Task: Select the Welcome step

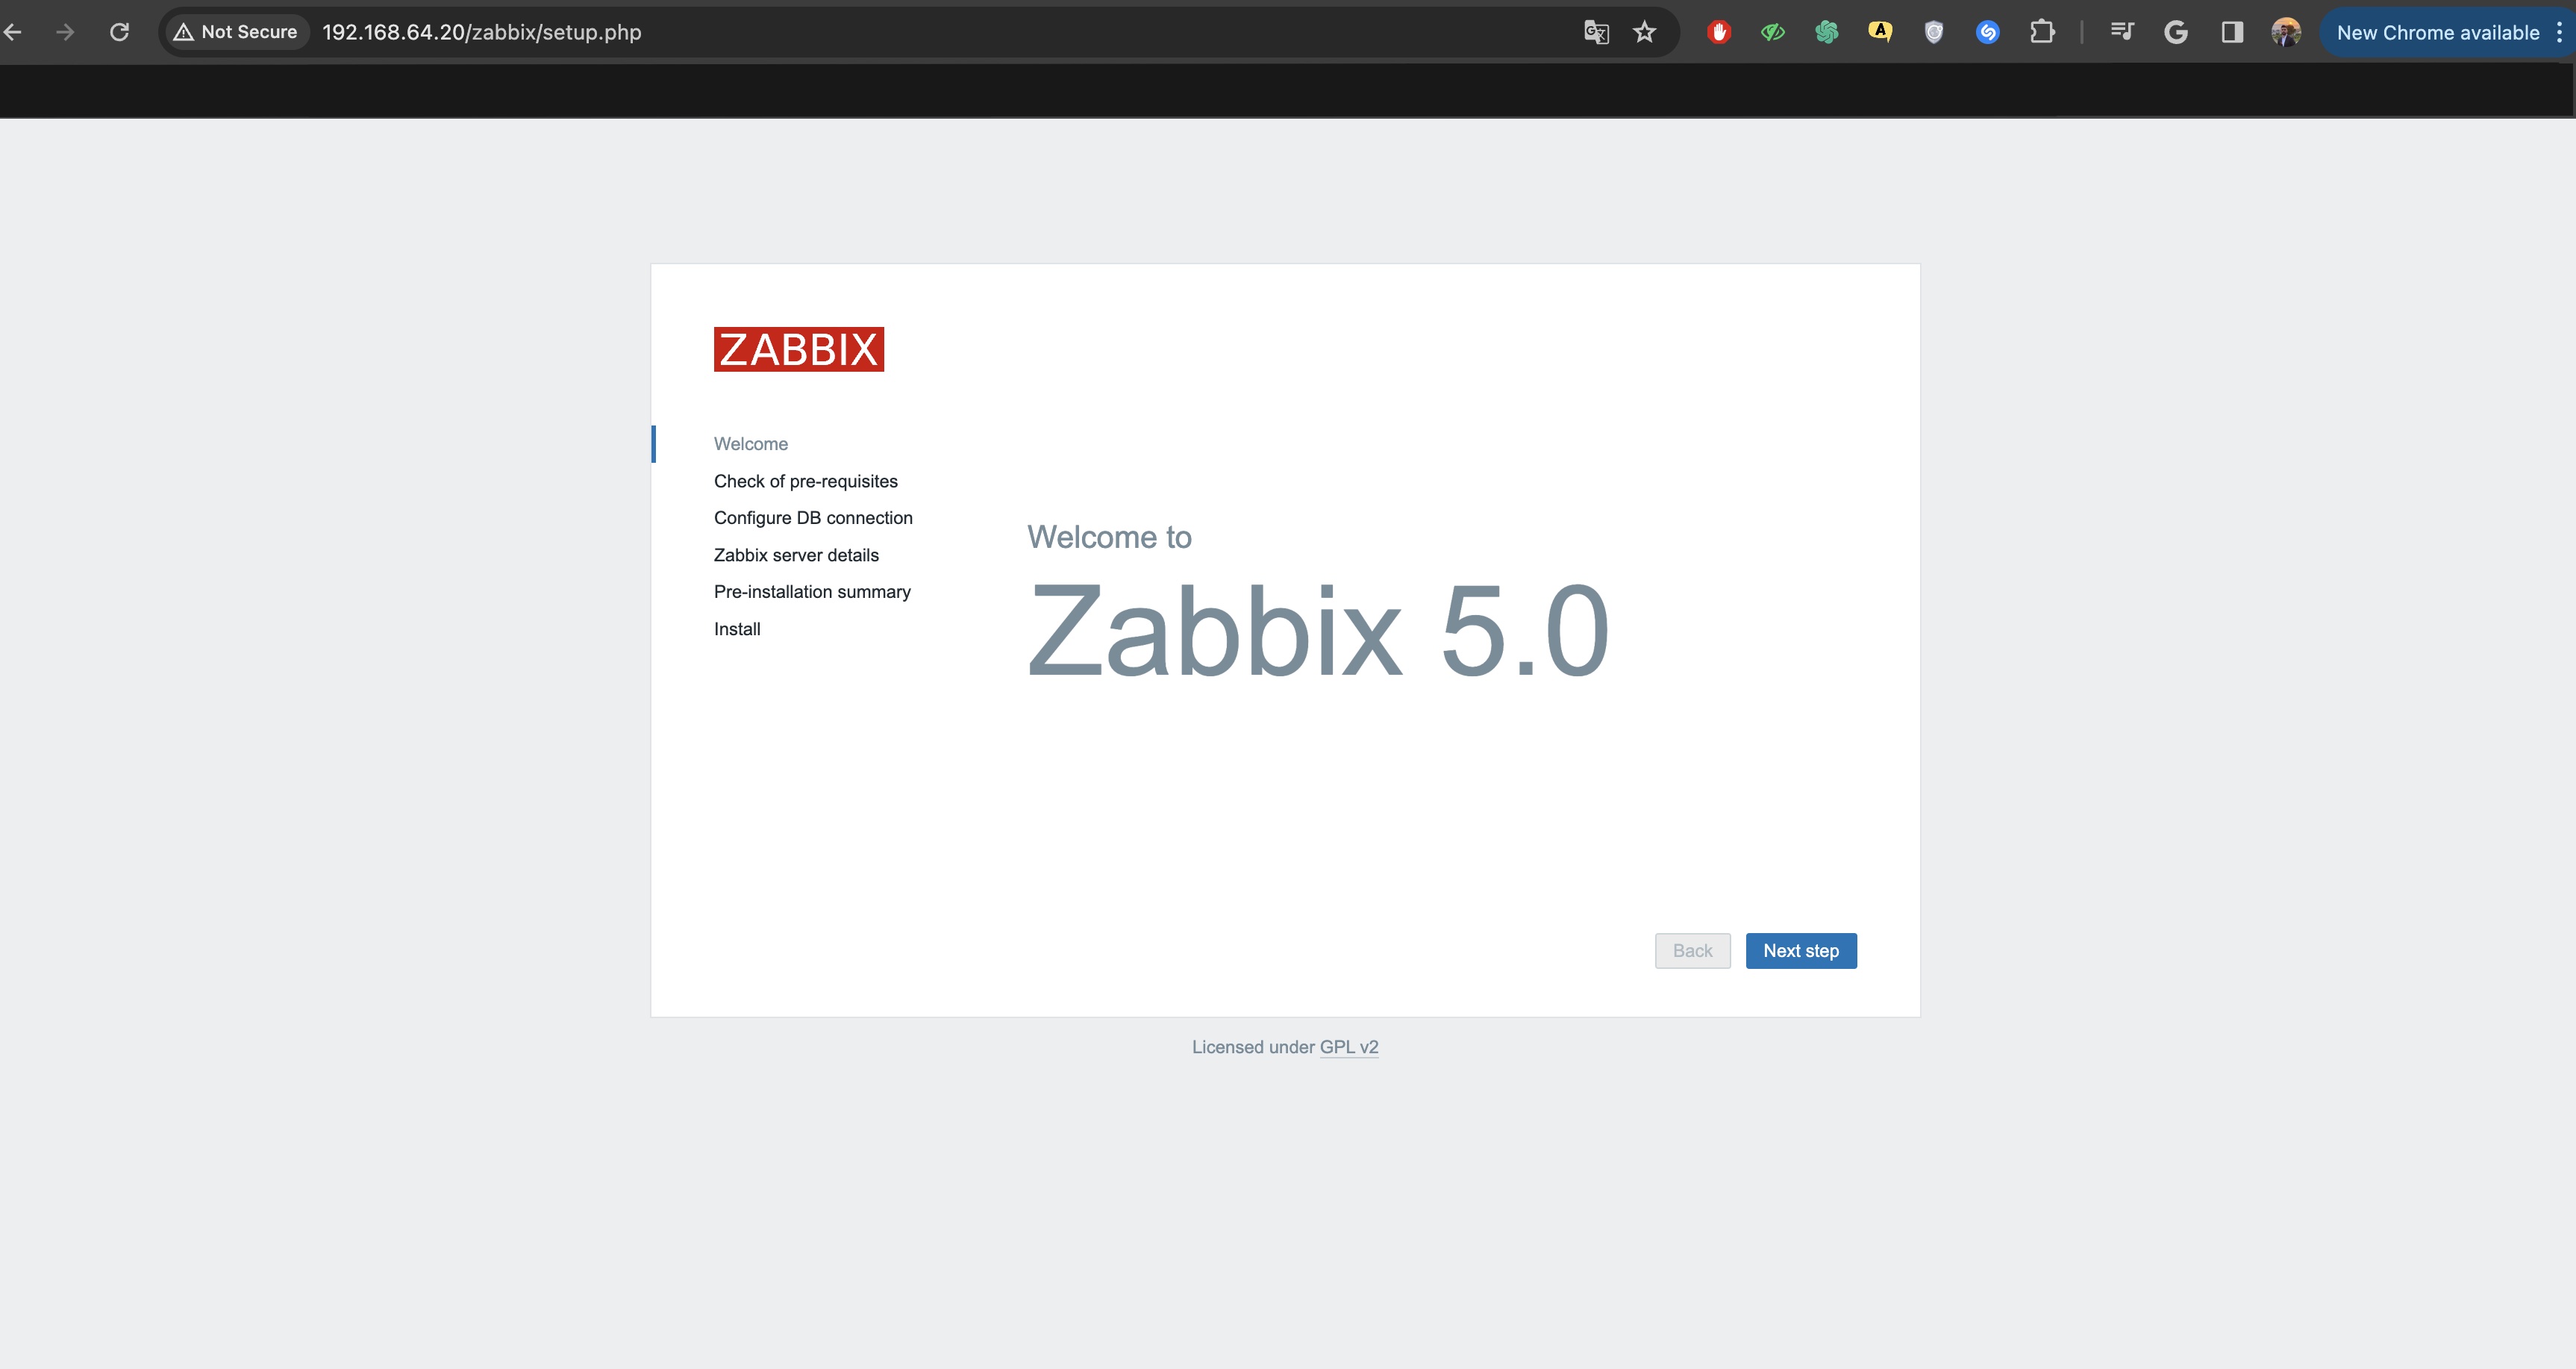Action: 751,444
